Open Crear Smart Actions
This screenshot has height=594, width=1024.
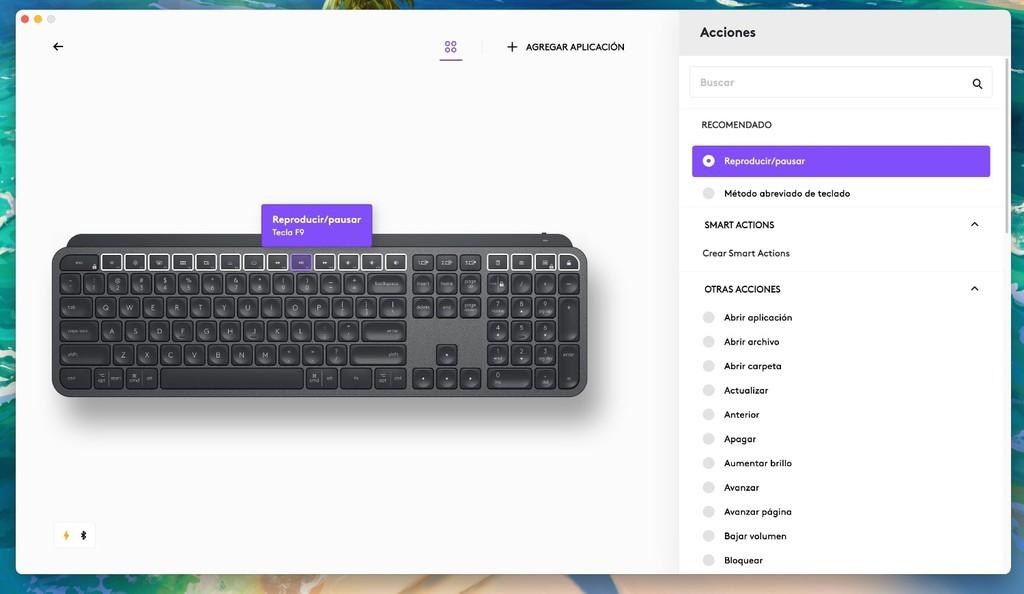746,253
